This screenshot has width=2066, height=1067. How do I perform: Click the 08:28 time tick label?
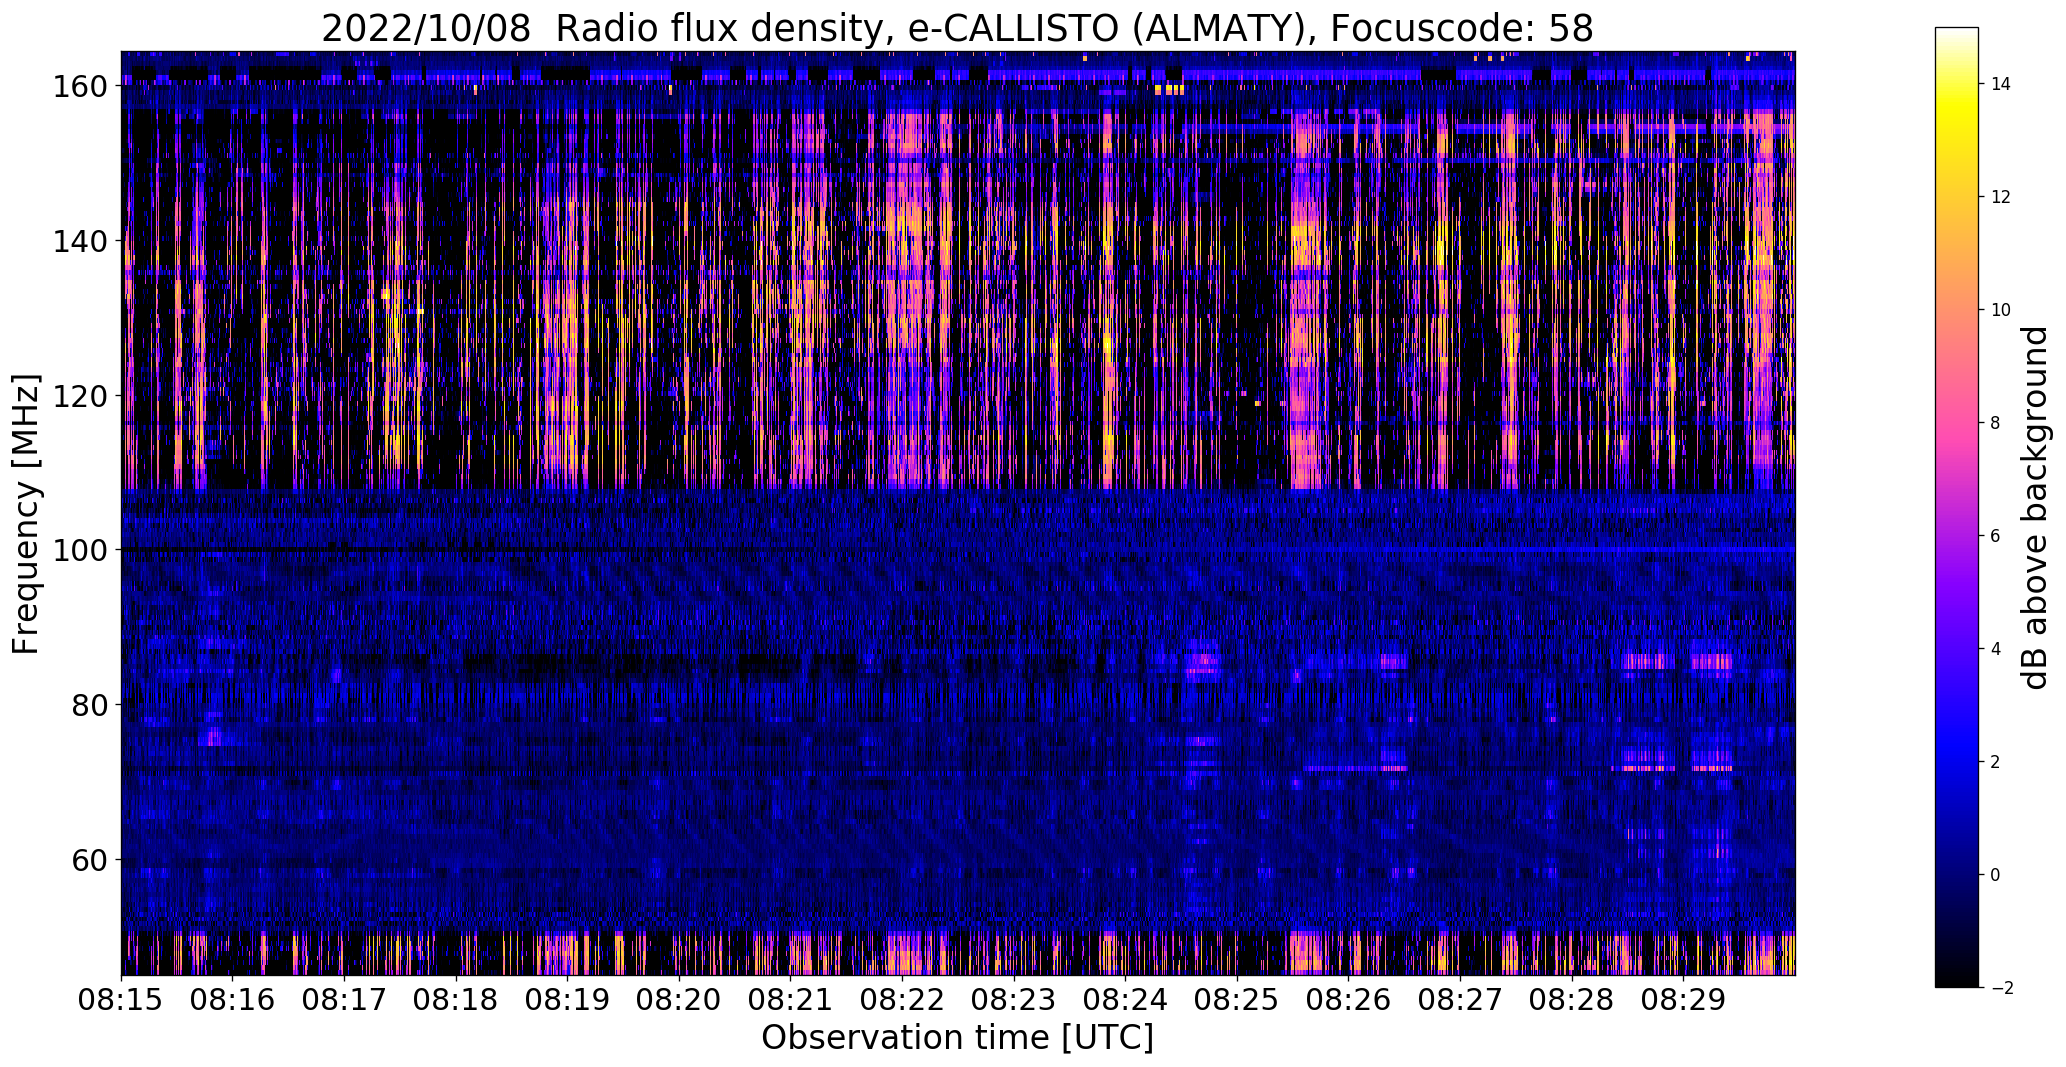click(1572, 1000)
